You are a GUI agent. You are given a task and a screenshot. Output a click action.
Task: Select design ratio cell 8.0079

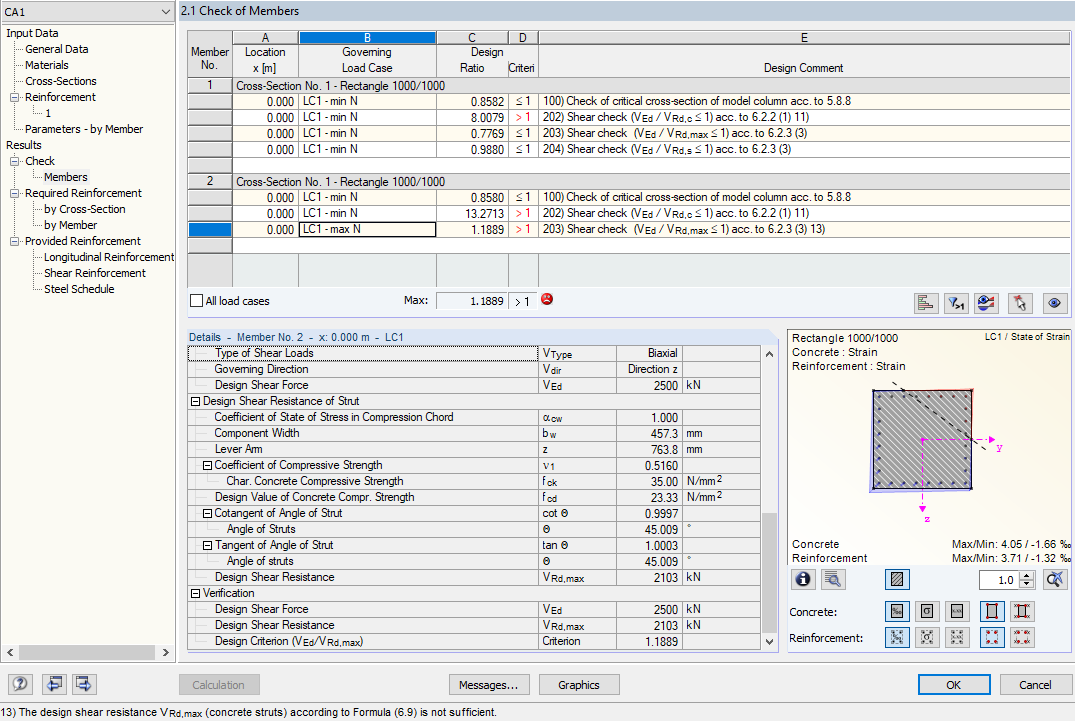(x=472, y=117)
